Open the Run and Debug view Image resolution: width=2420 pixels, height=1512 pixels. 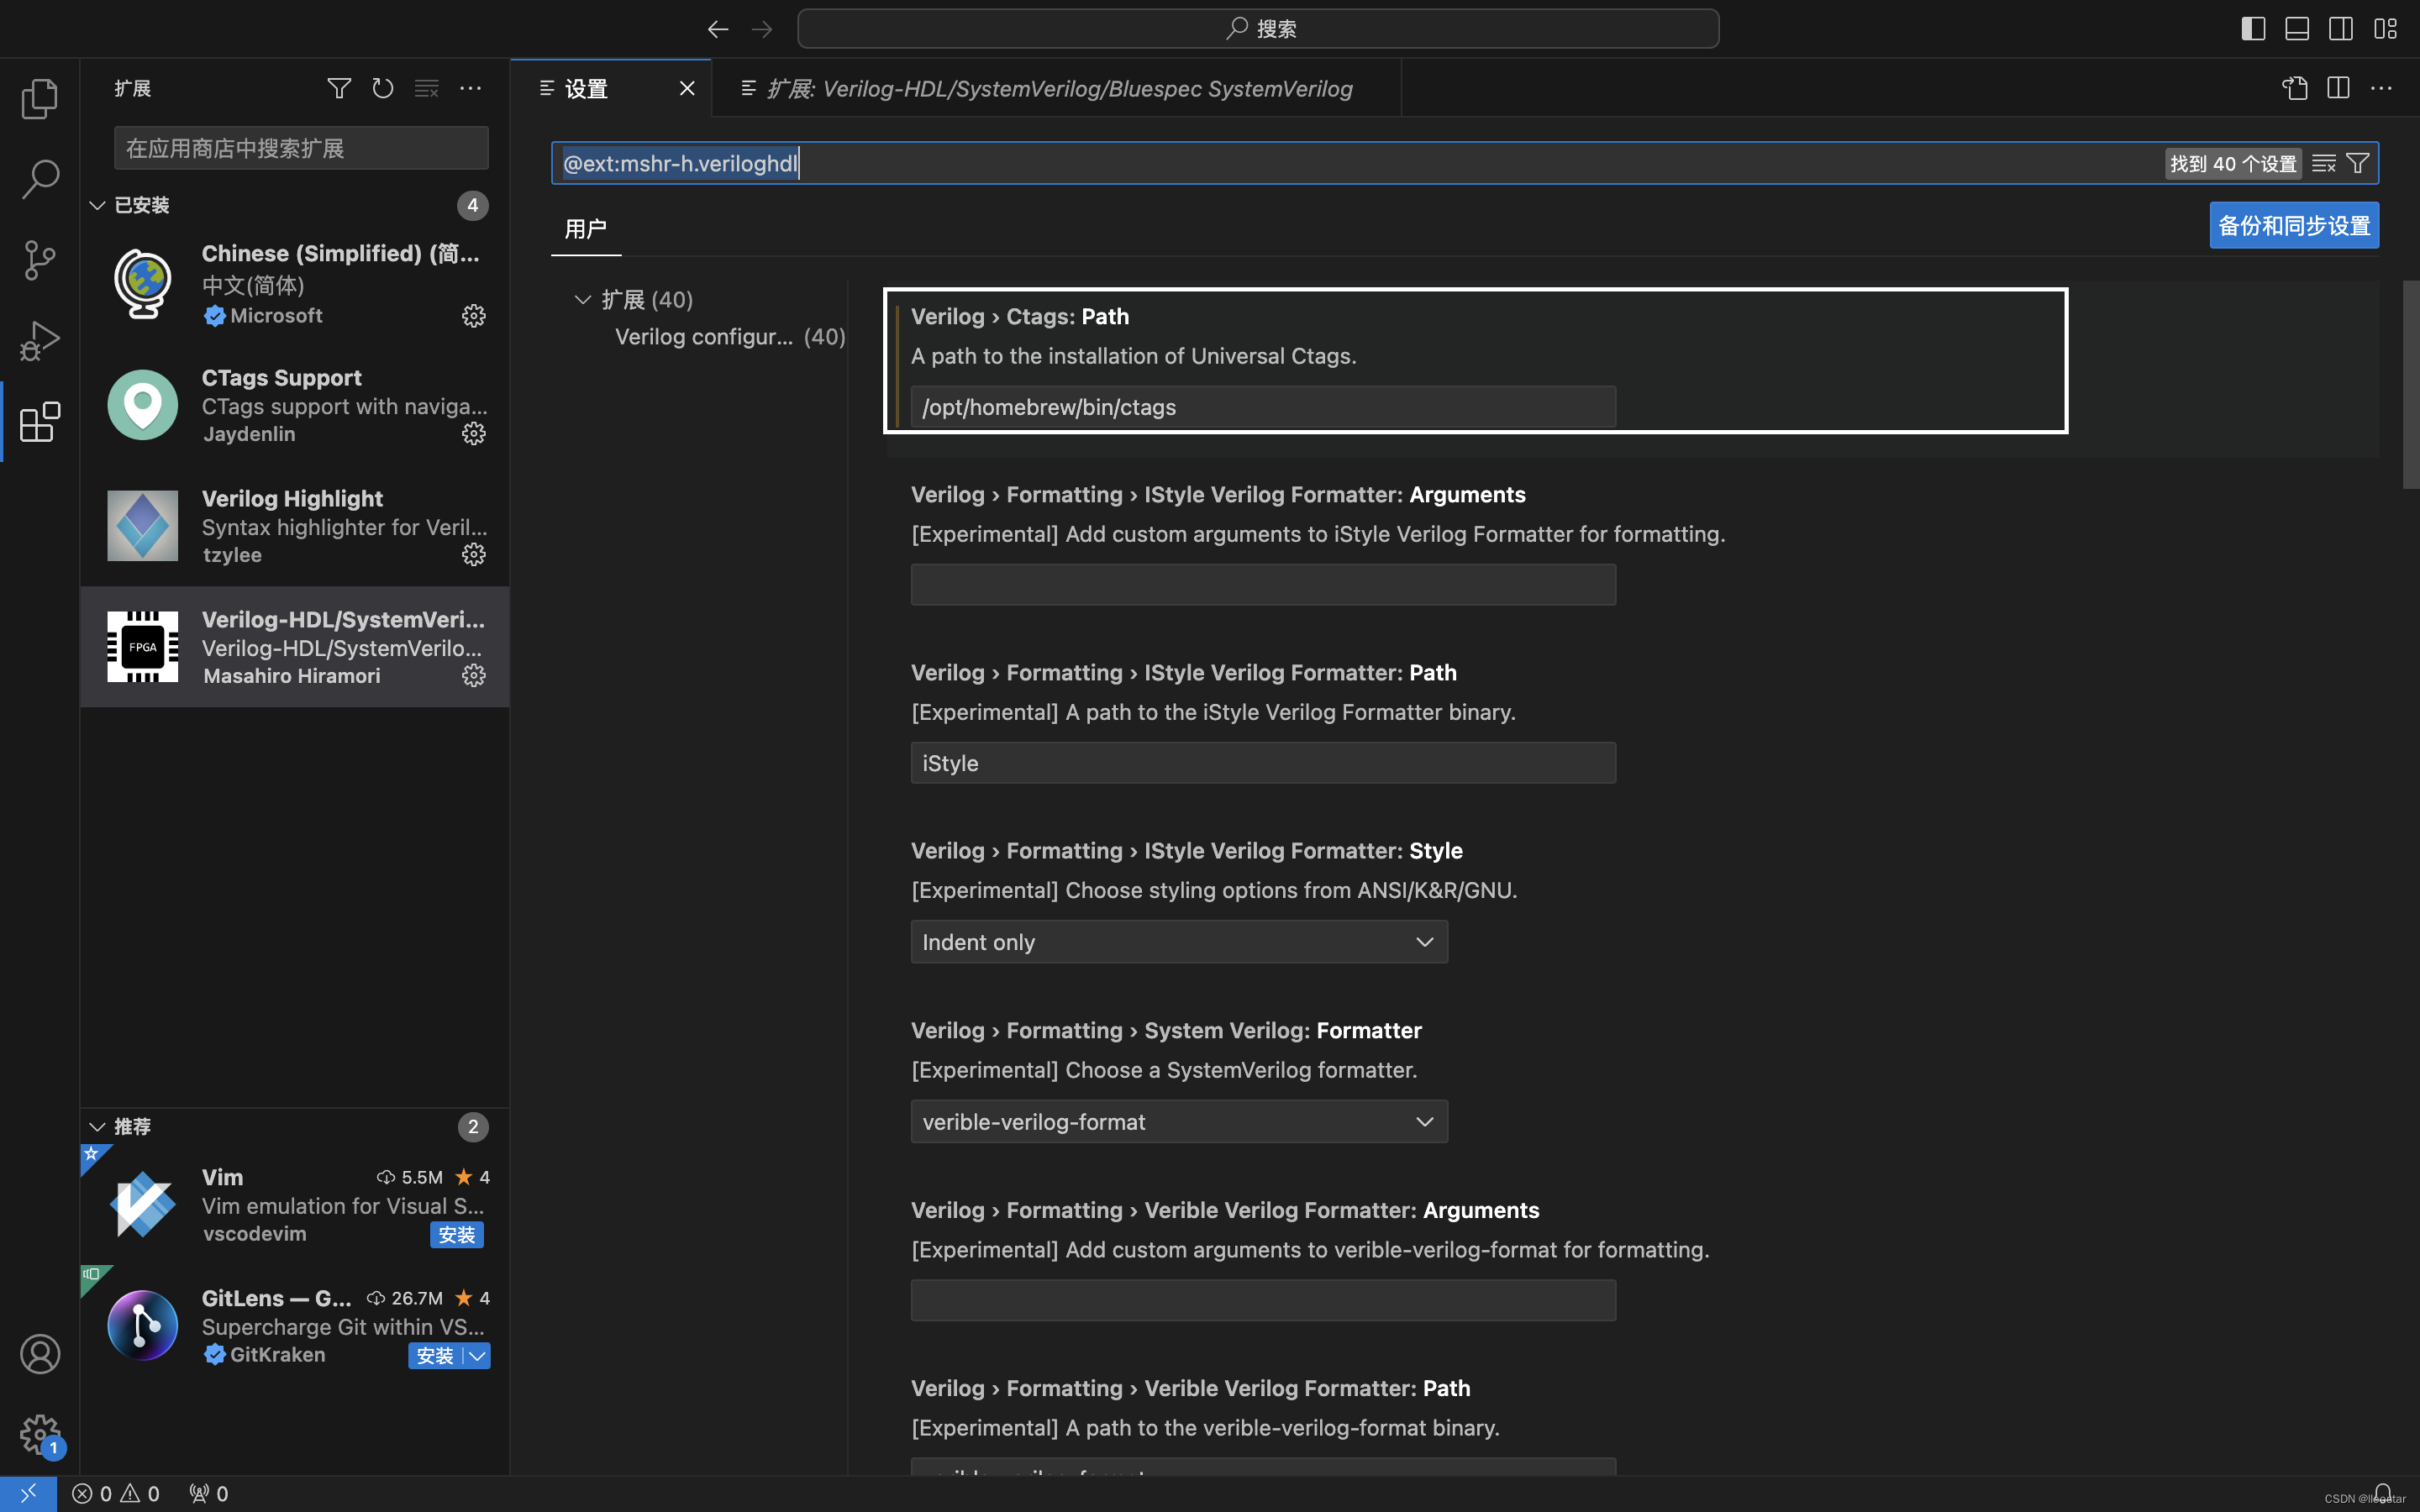coord(40,341)
